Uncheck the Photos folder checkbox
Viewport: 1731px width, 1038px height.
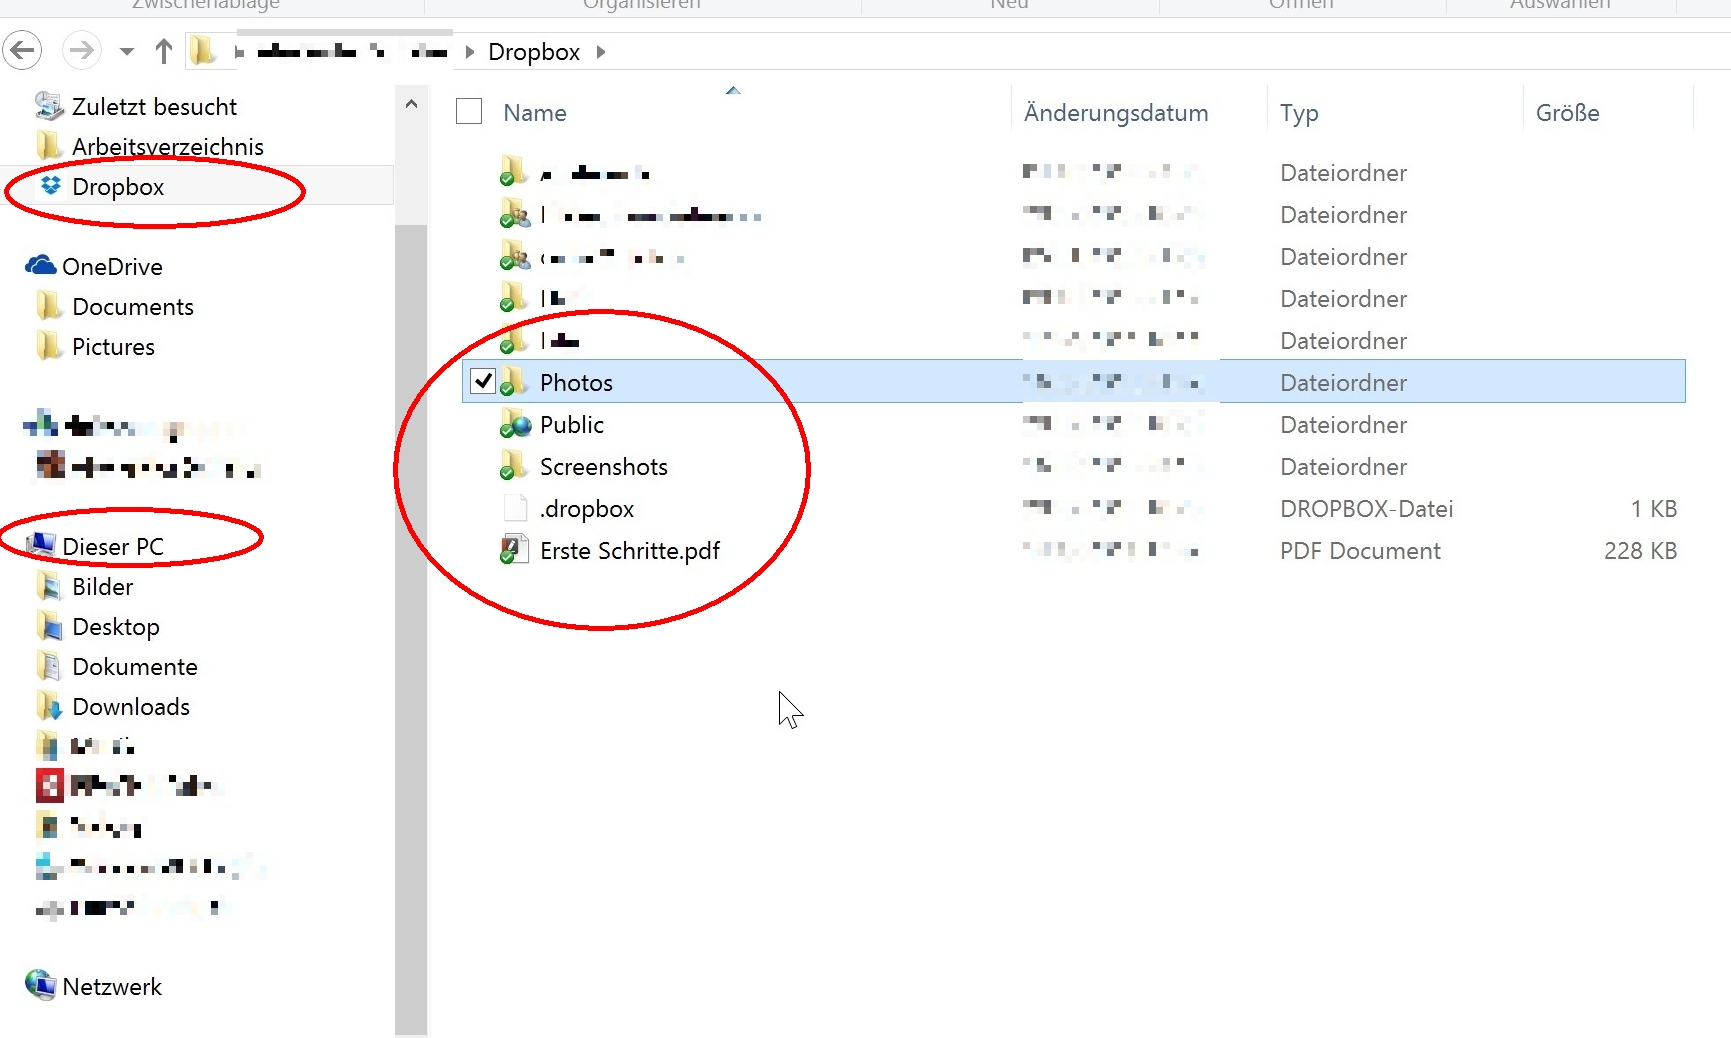[x=483, y=382]
